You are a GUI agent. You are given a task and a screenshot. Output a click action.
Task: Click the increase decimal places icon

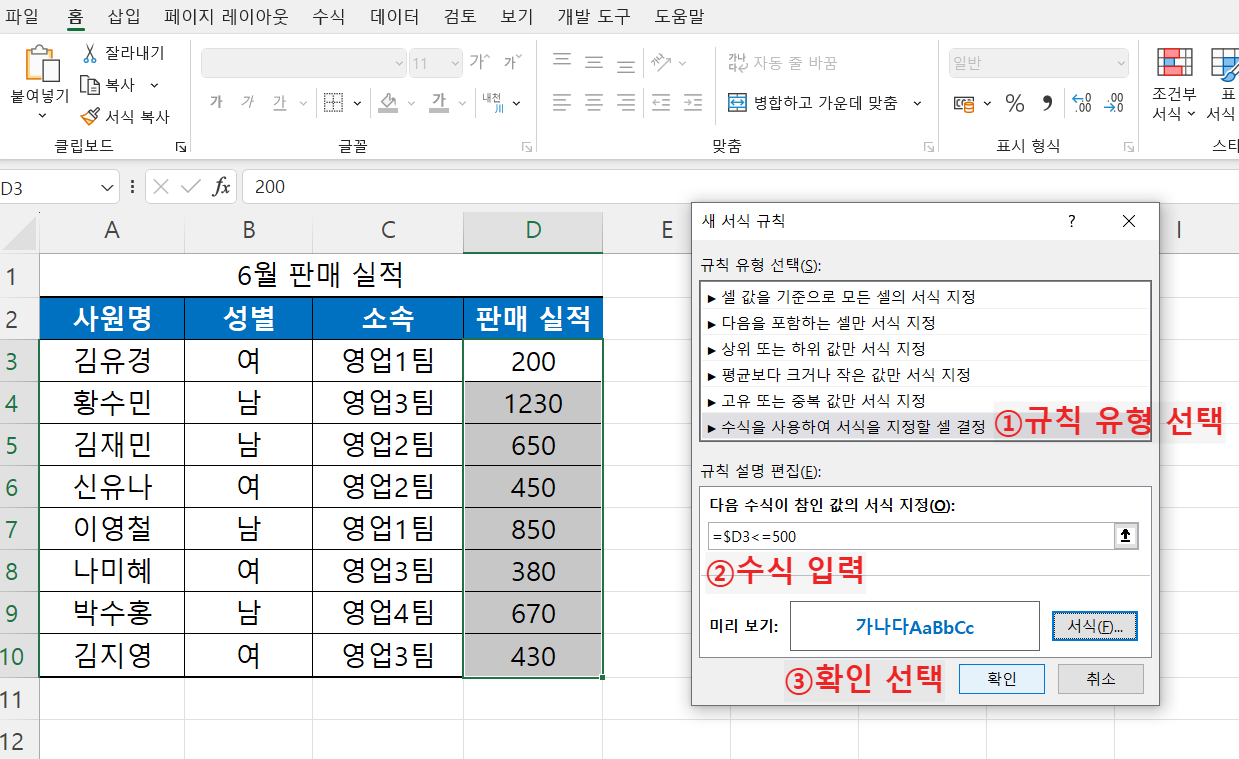click(x=1080, y=102)
